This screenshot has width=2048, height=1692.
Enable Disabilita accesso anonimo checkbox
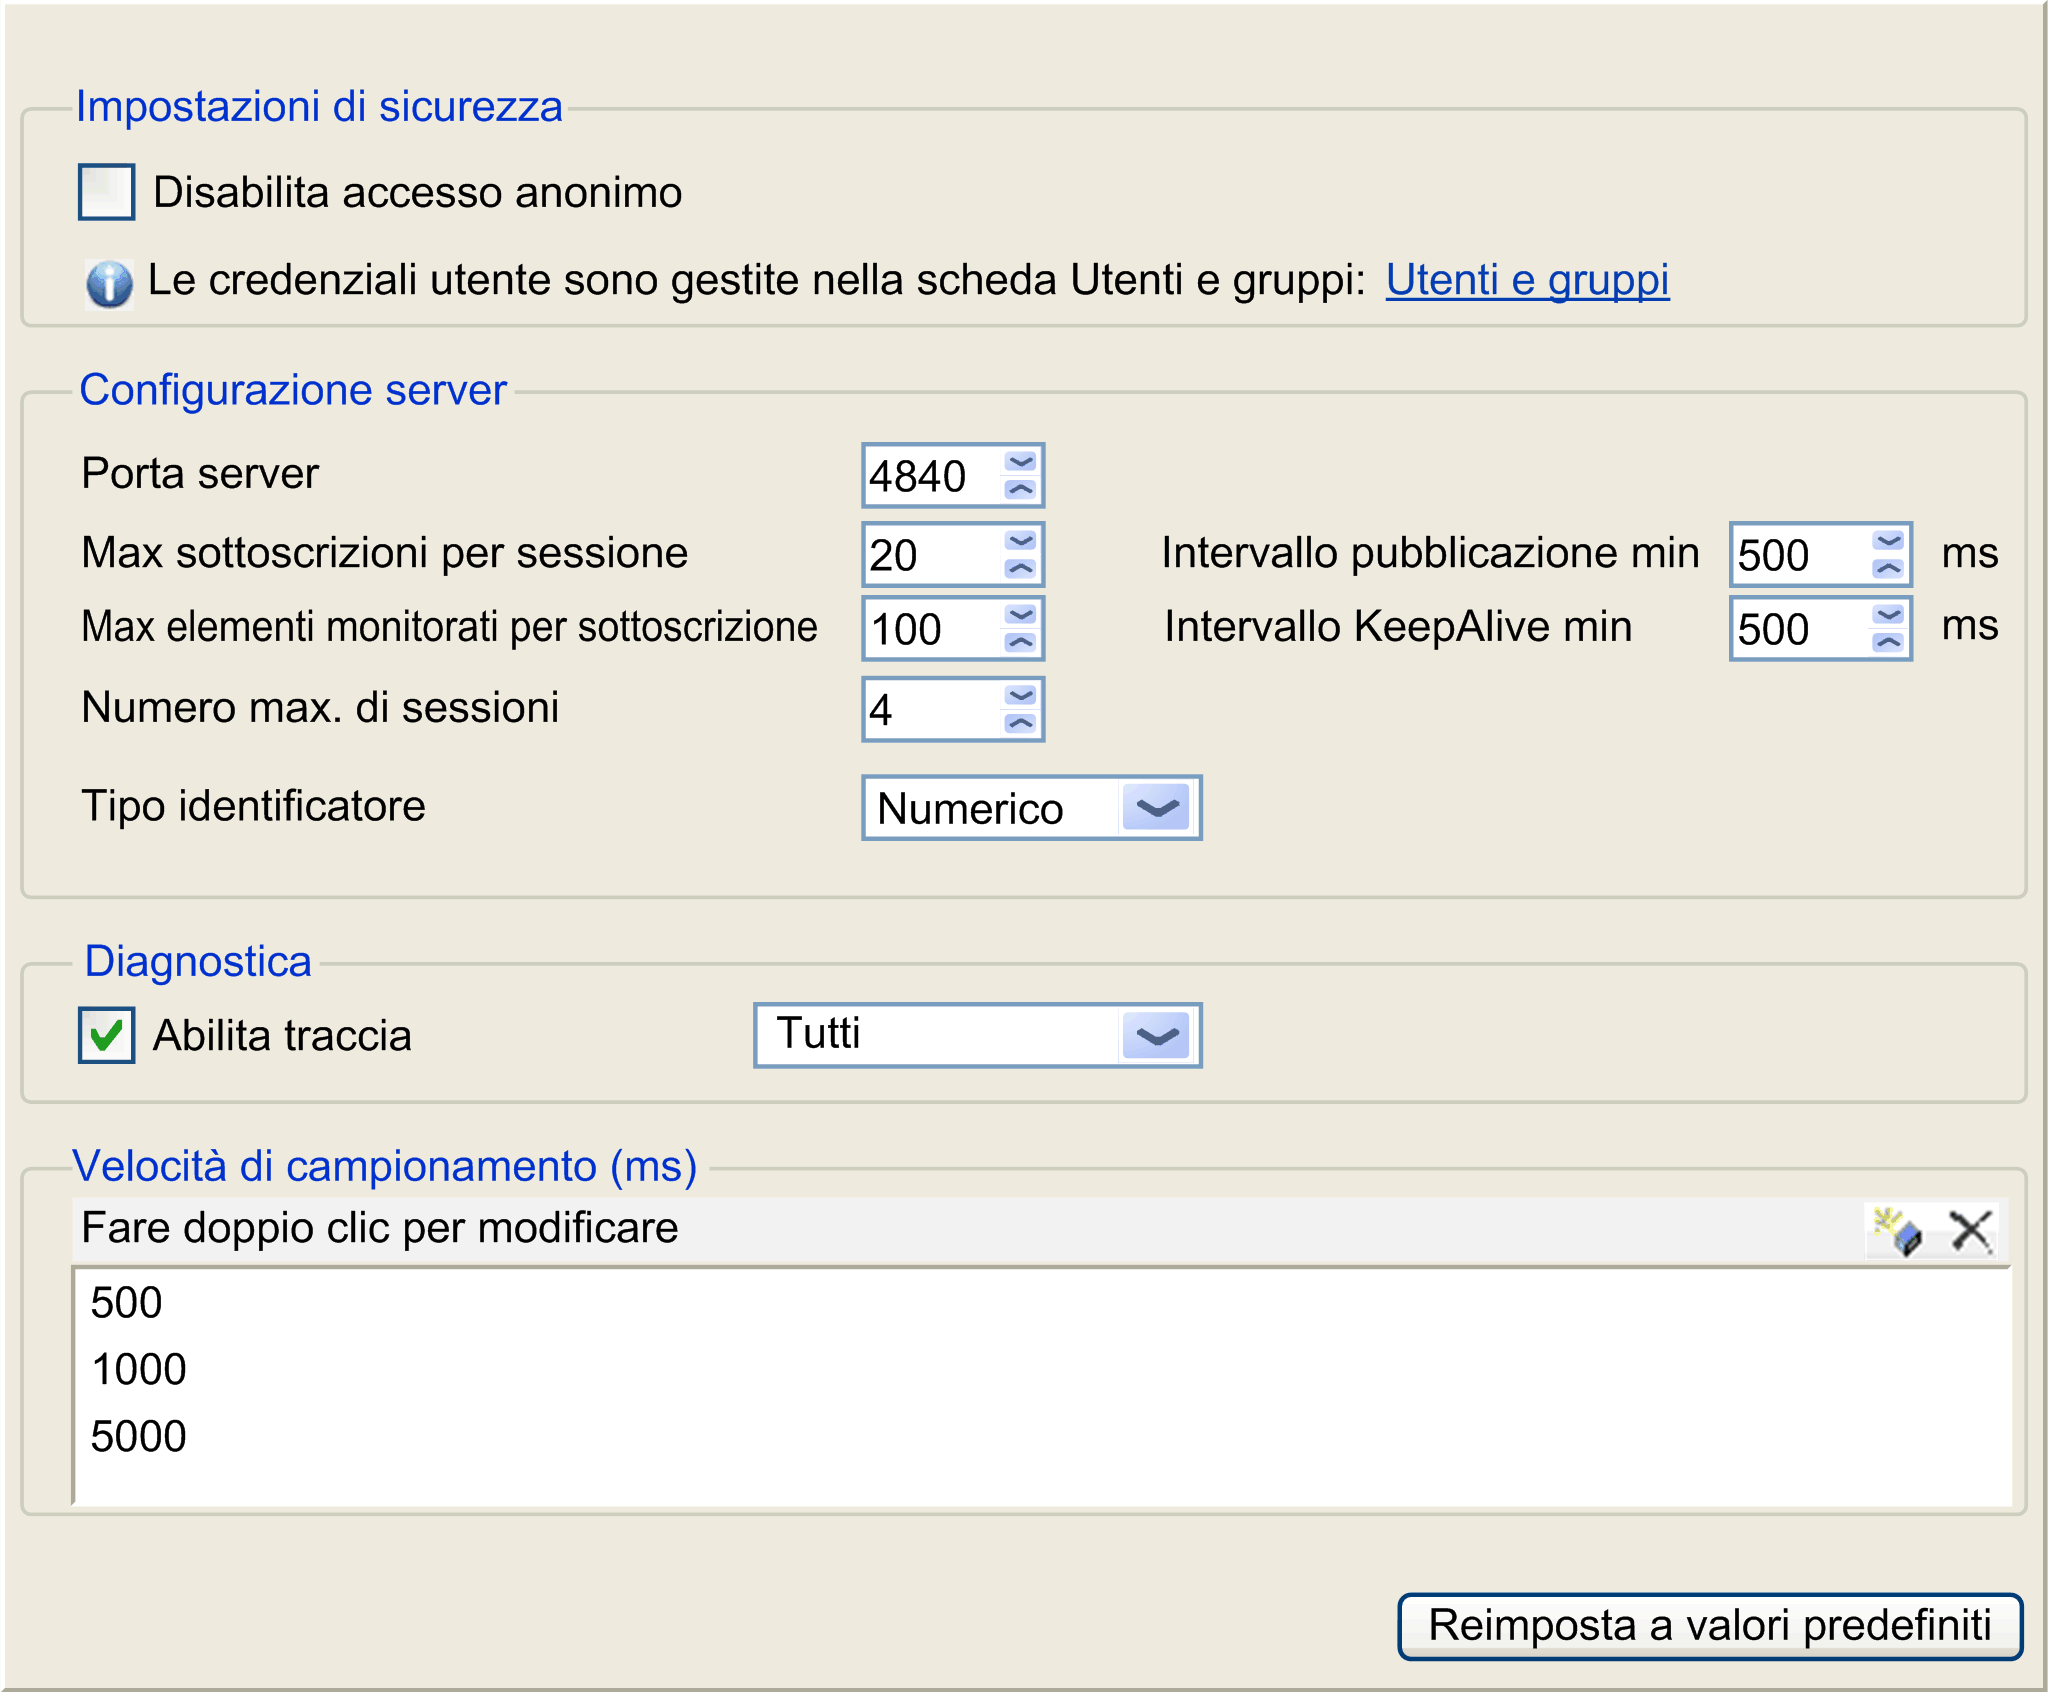pyautogui.click(x=107, y=192)
